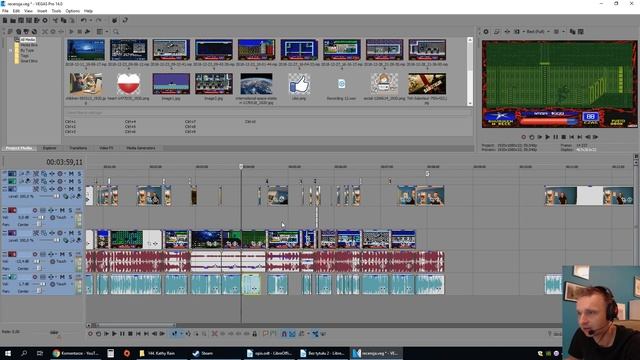
Task: Arm the first audio track for record
Action: 34,210
